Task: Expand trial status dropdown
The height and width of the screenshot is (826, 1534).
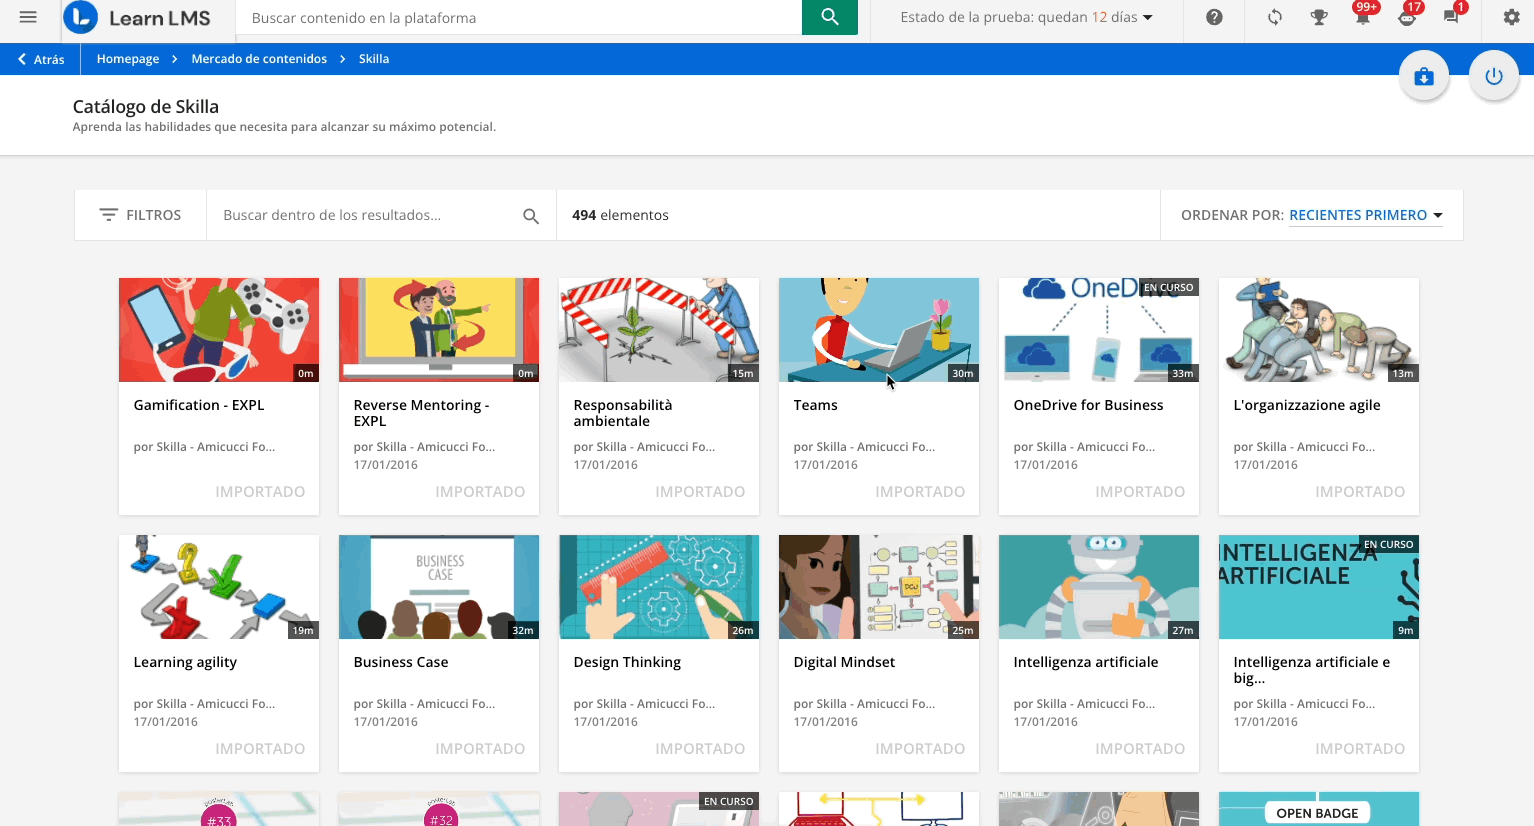Action: (1026, 17)
